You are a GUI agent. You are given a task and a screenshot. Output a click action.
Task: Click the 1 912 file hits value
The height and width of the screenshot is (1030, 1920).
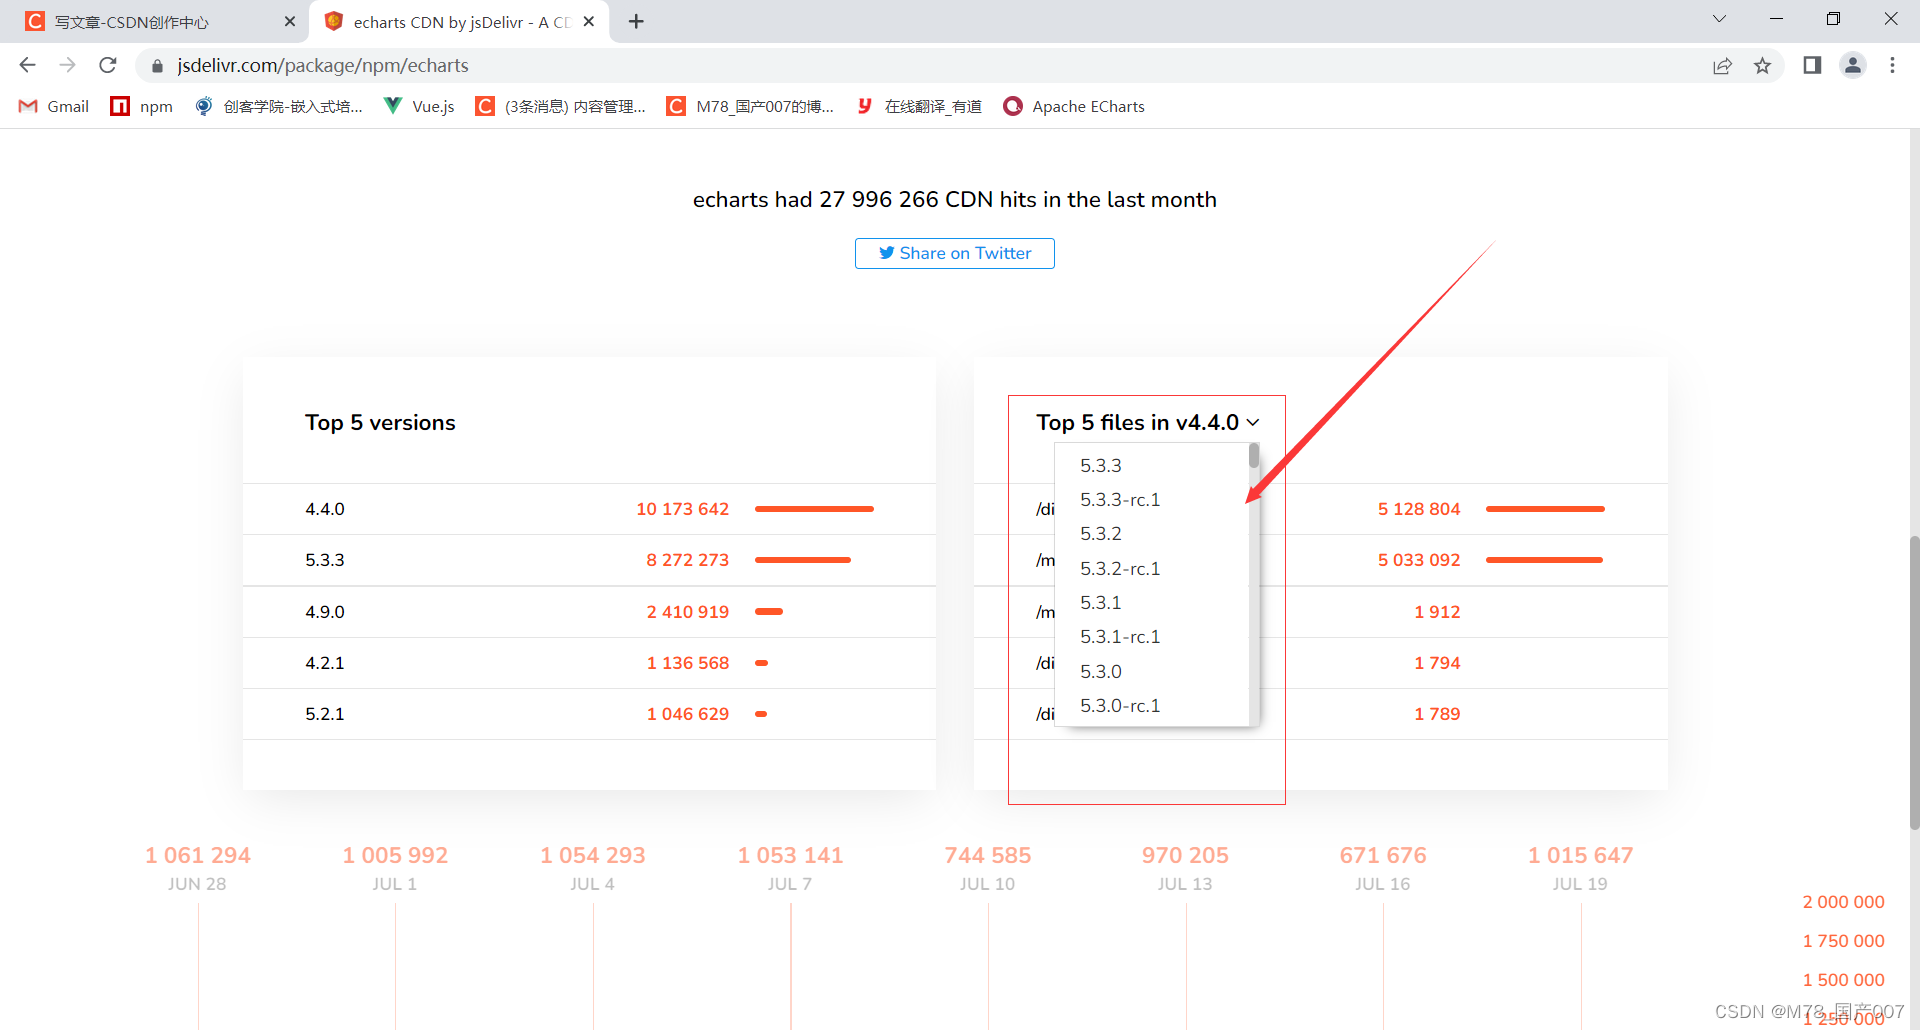(x=1437, y=612)
